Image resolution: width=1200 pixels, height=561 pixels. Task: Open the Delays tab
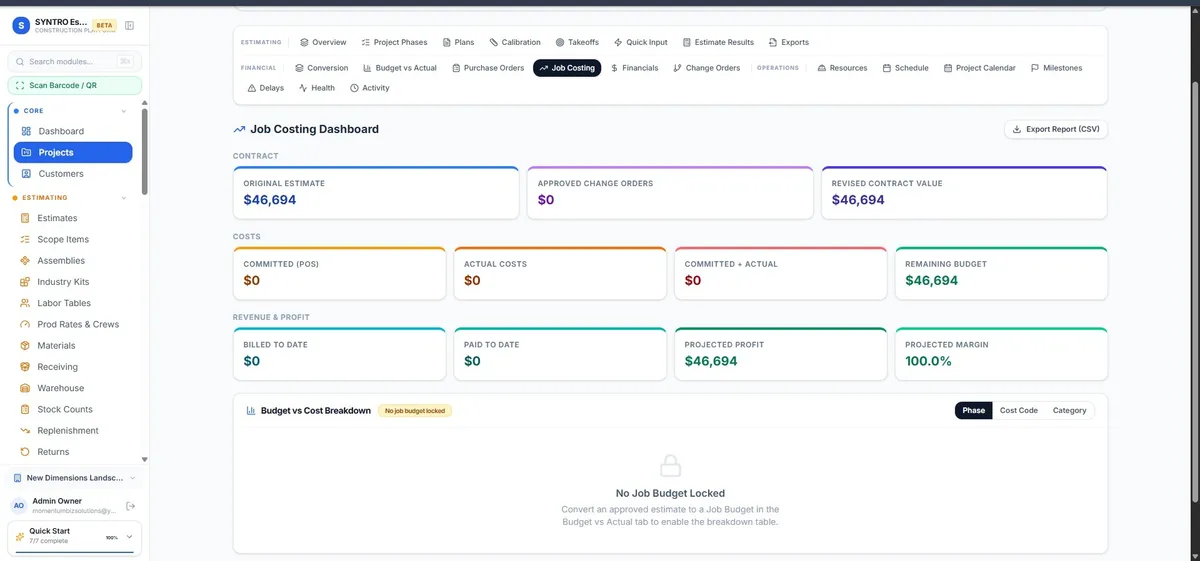[266, 88]
